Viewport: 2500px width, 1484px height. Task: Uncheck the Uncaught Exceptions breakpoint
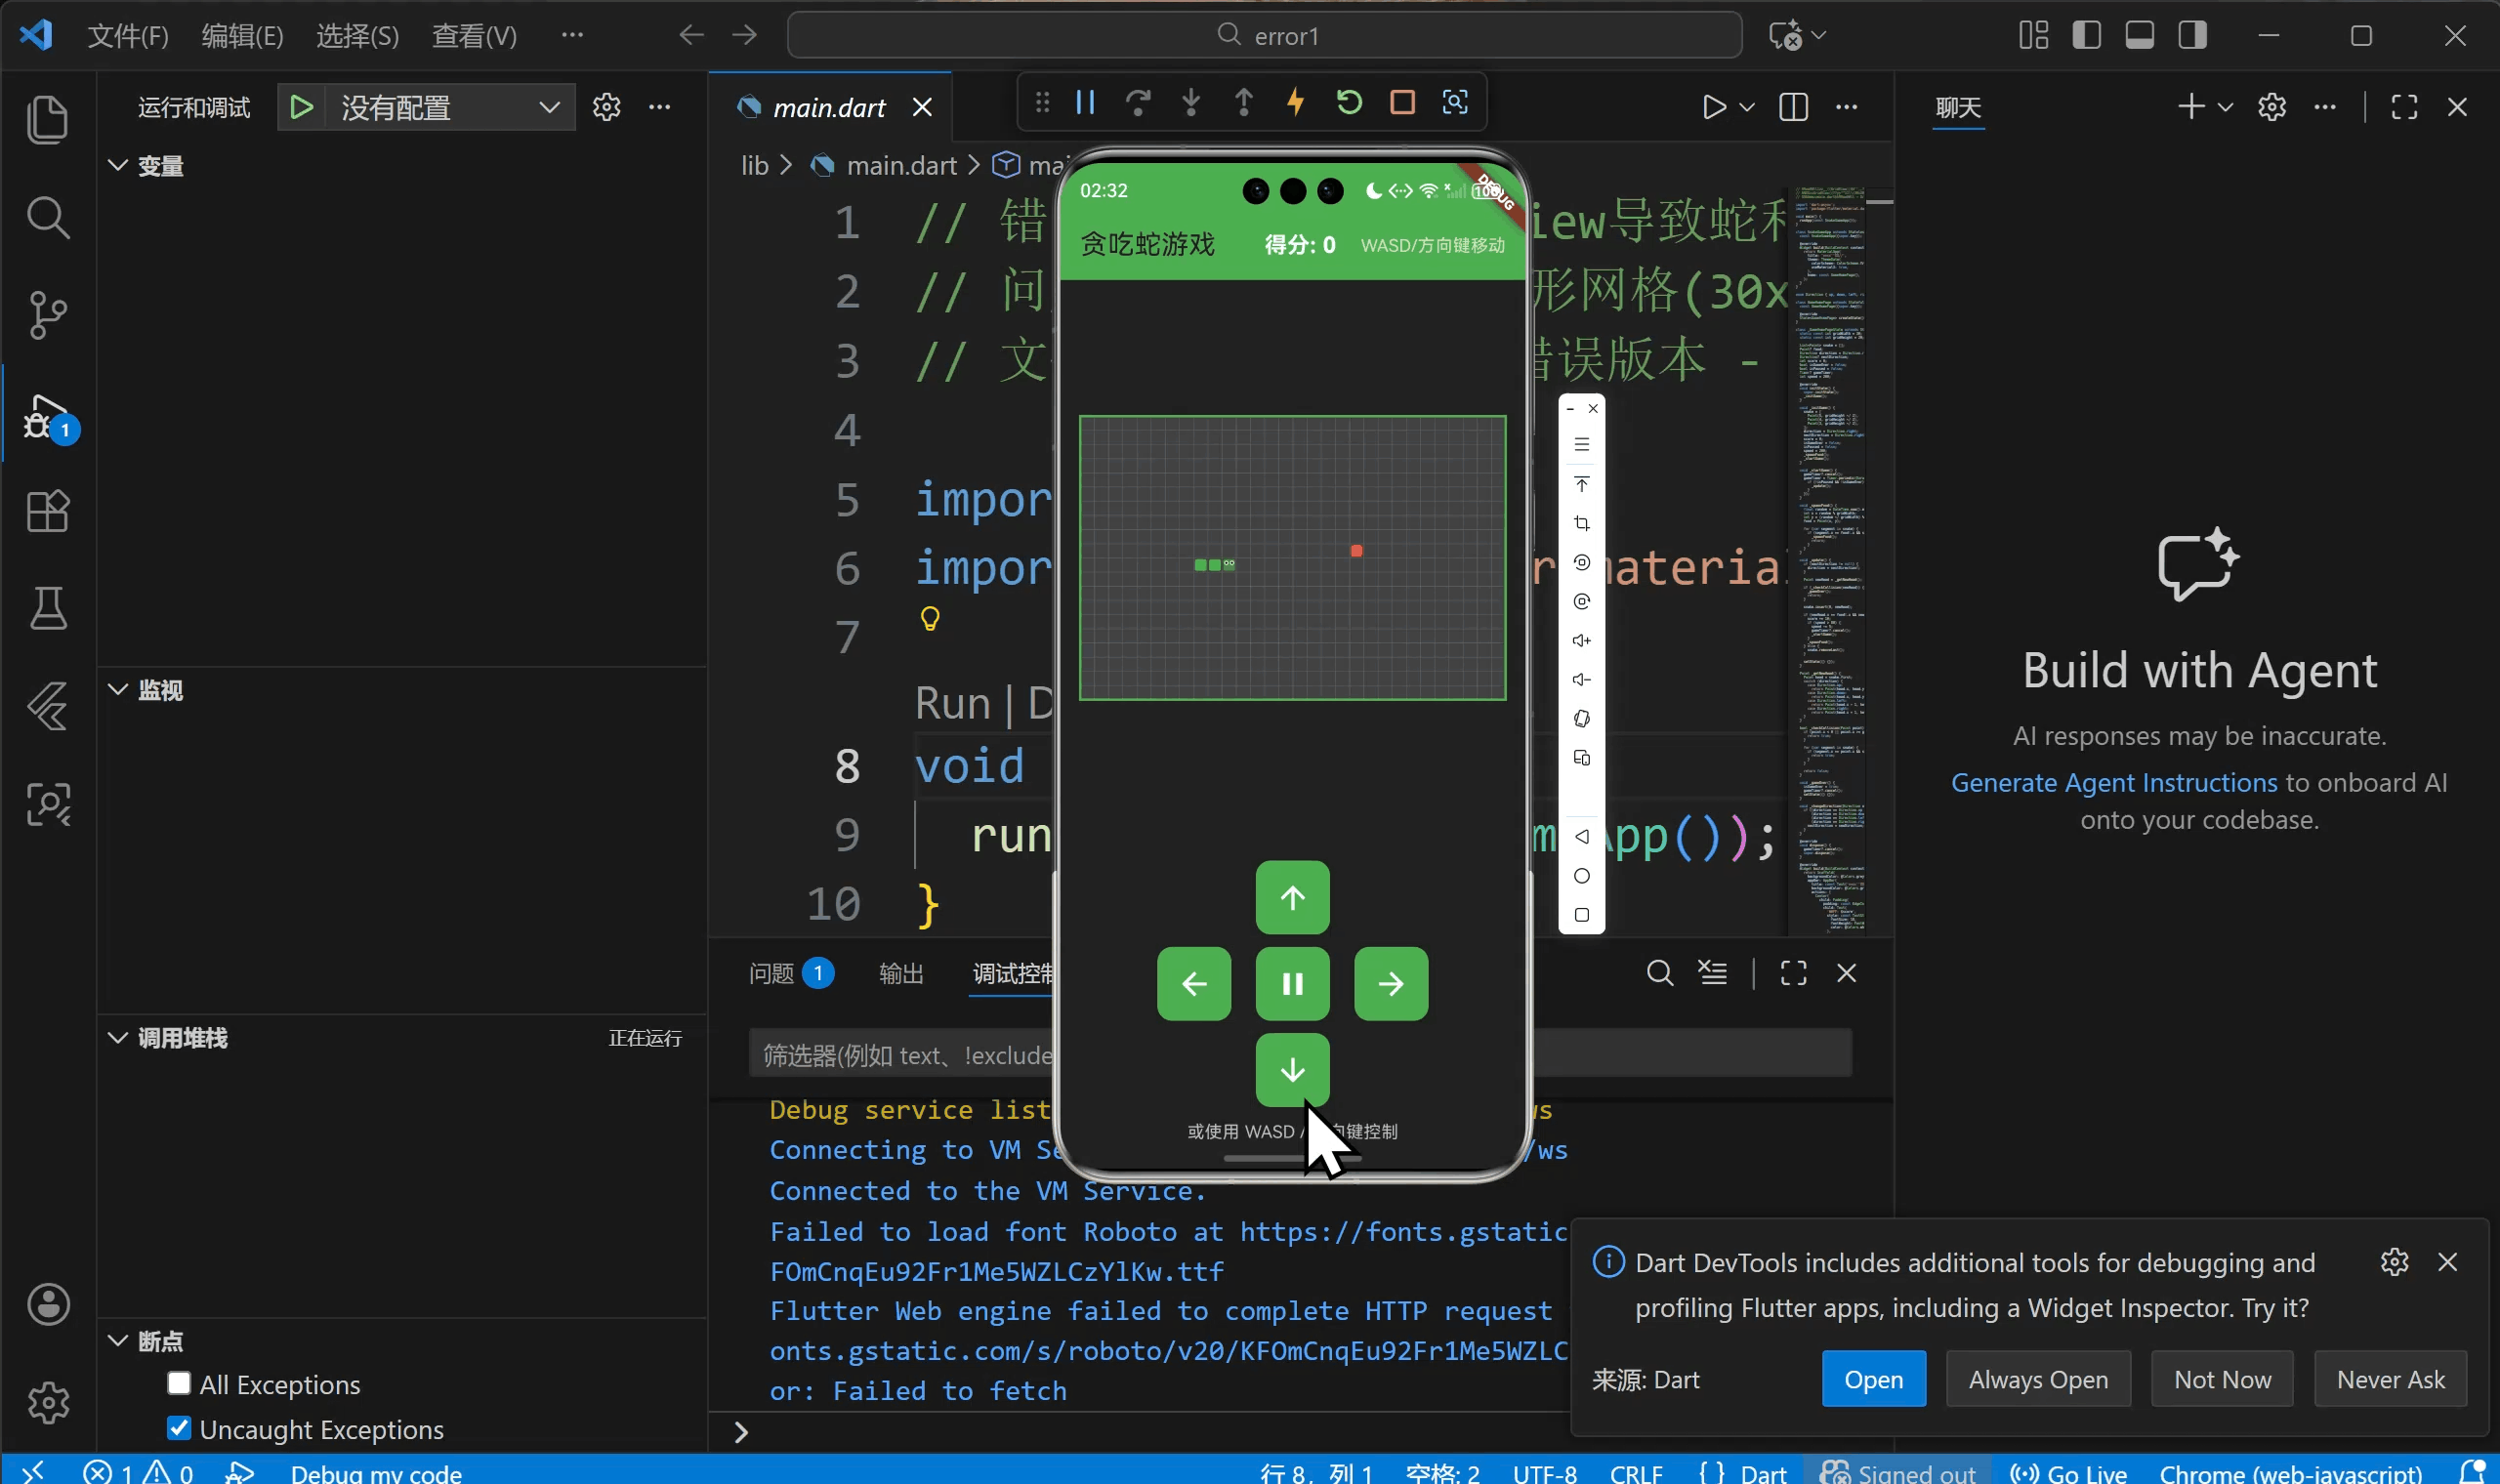click(x=179, y=1428)
